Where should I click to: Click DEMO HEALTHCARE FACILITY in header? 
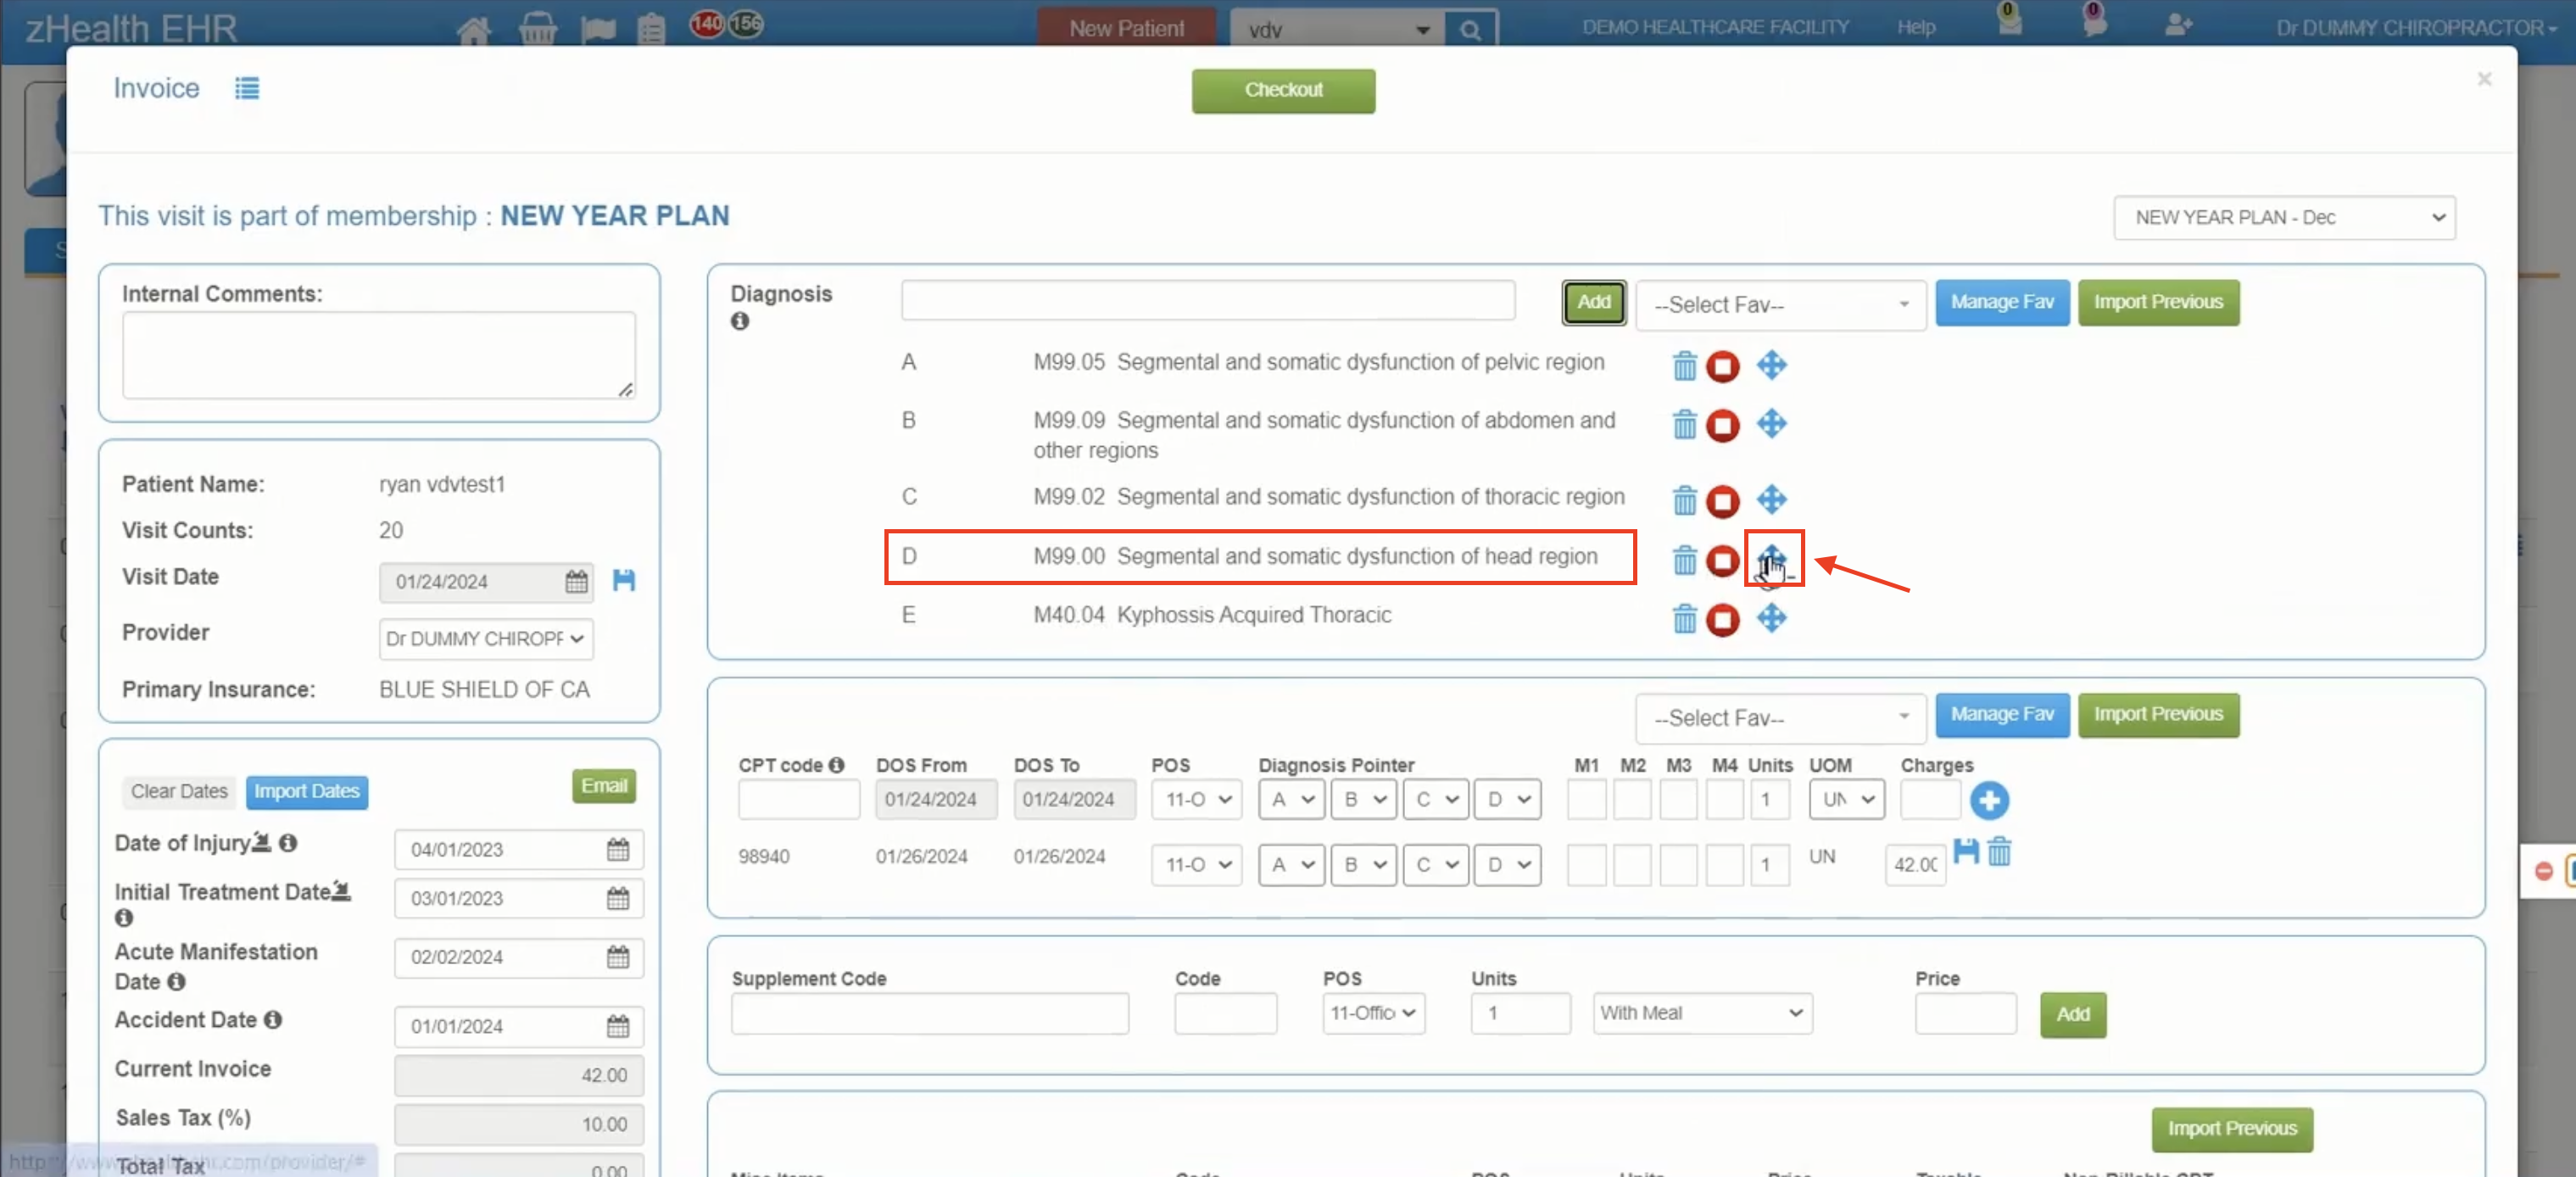click(1715, 27)
